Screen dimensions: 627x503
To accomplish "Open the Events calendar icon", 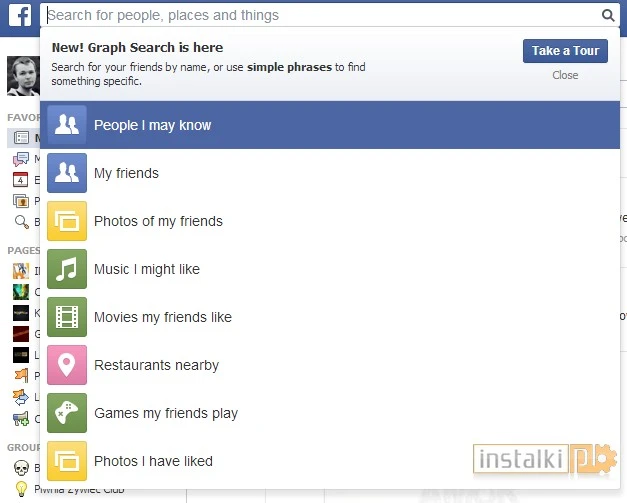I will [20, 180].
